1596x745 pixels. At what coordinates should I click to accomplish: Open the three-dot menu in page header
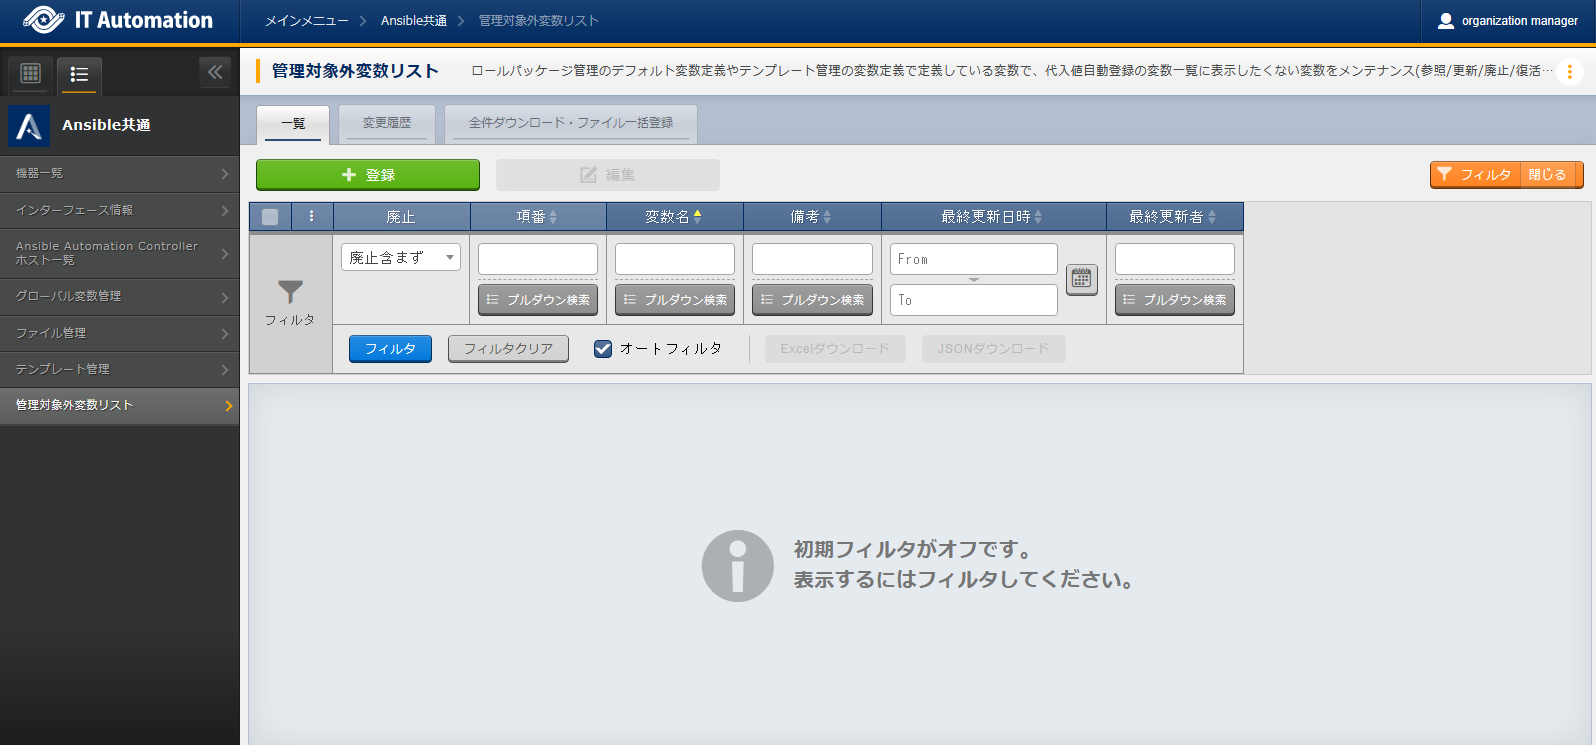point(1569,72)
